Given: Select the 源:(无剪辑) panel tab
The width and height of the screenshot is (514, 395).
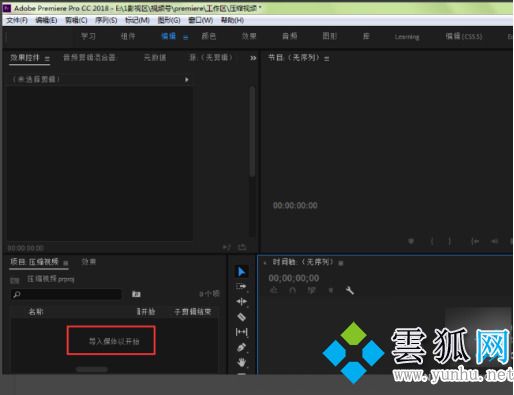Looking at the screenshot, I should coord(211,58).
